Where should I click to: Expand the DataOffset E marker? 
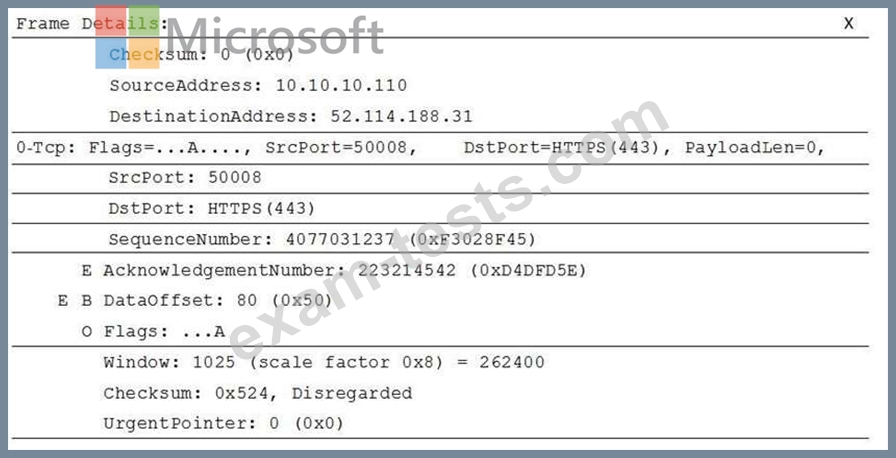point(63,301)
